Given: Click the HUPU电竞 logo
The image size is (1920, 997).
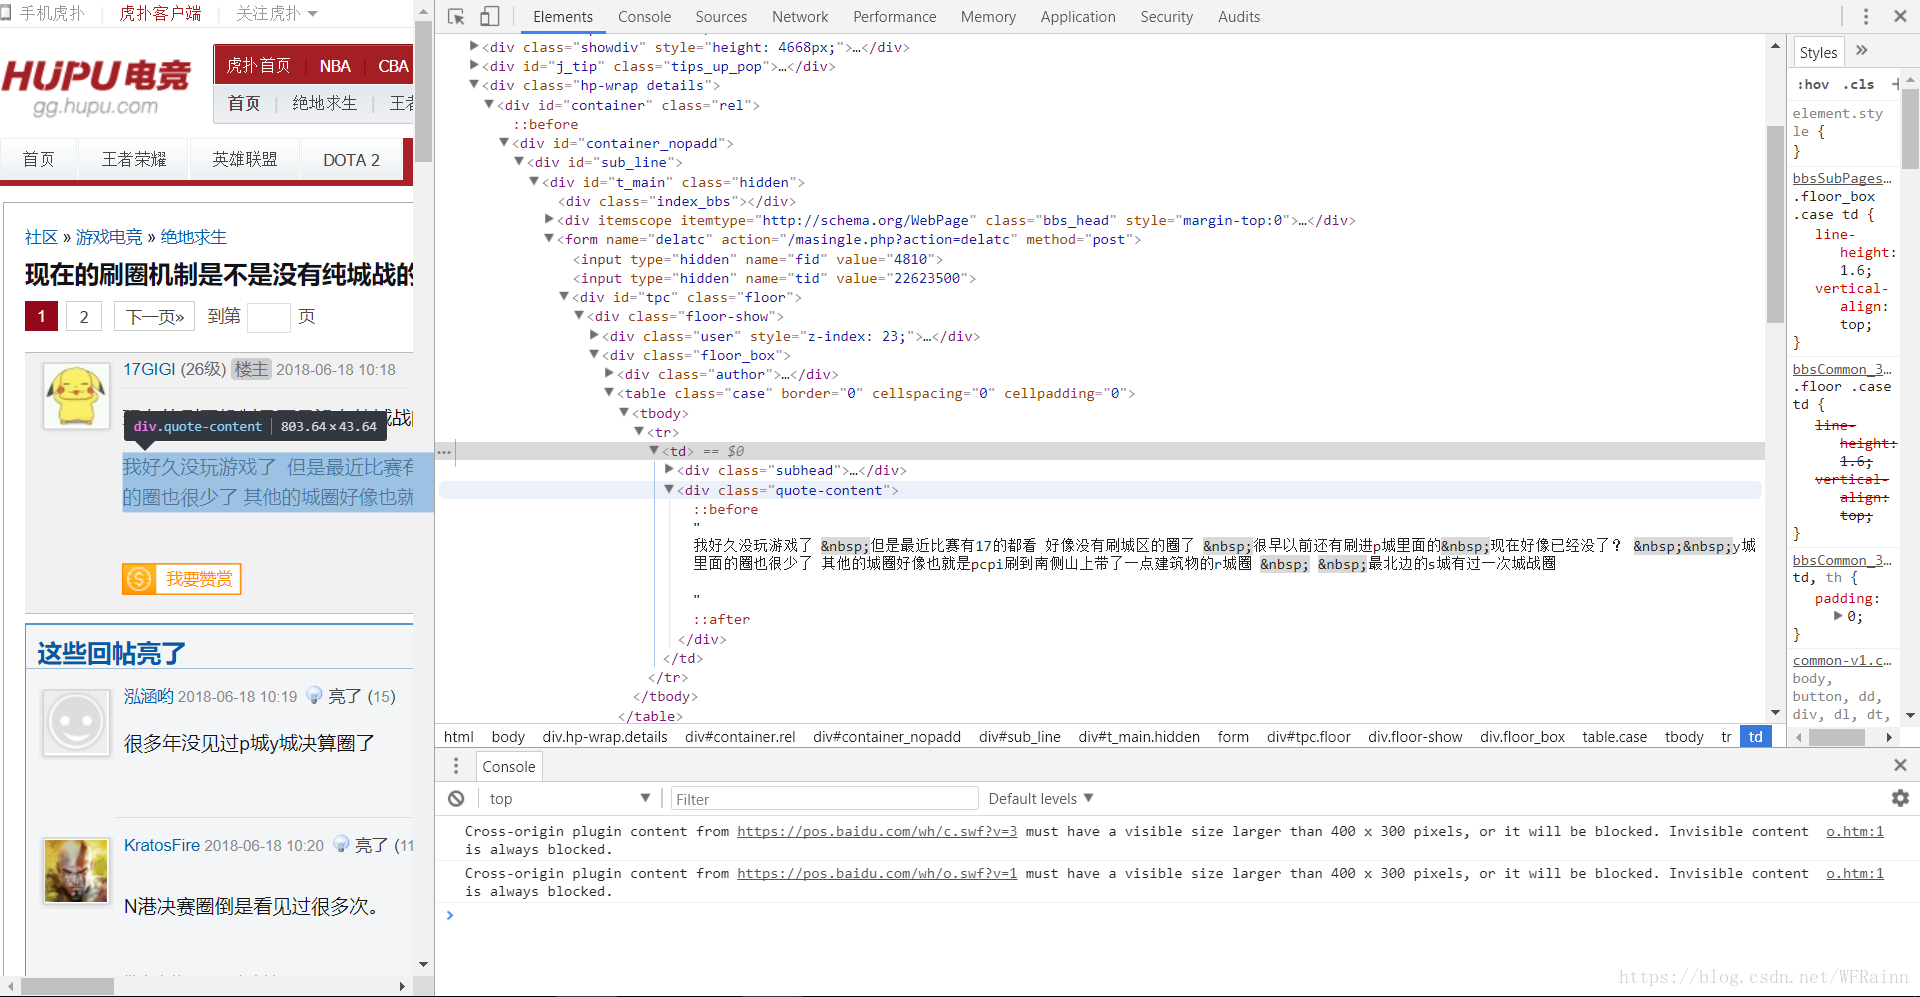Looking at the screenshot, I should click(96, 86).
